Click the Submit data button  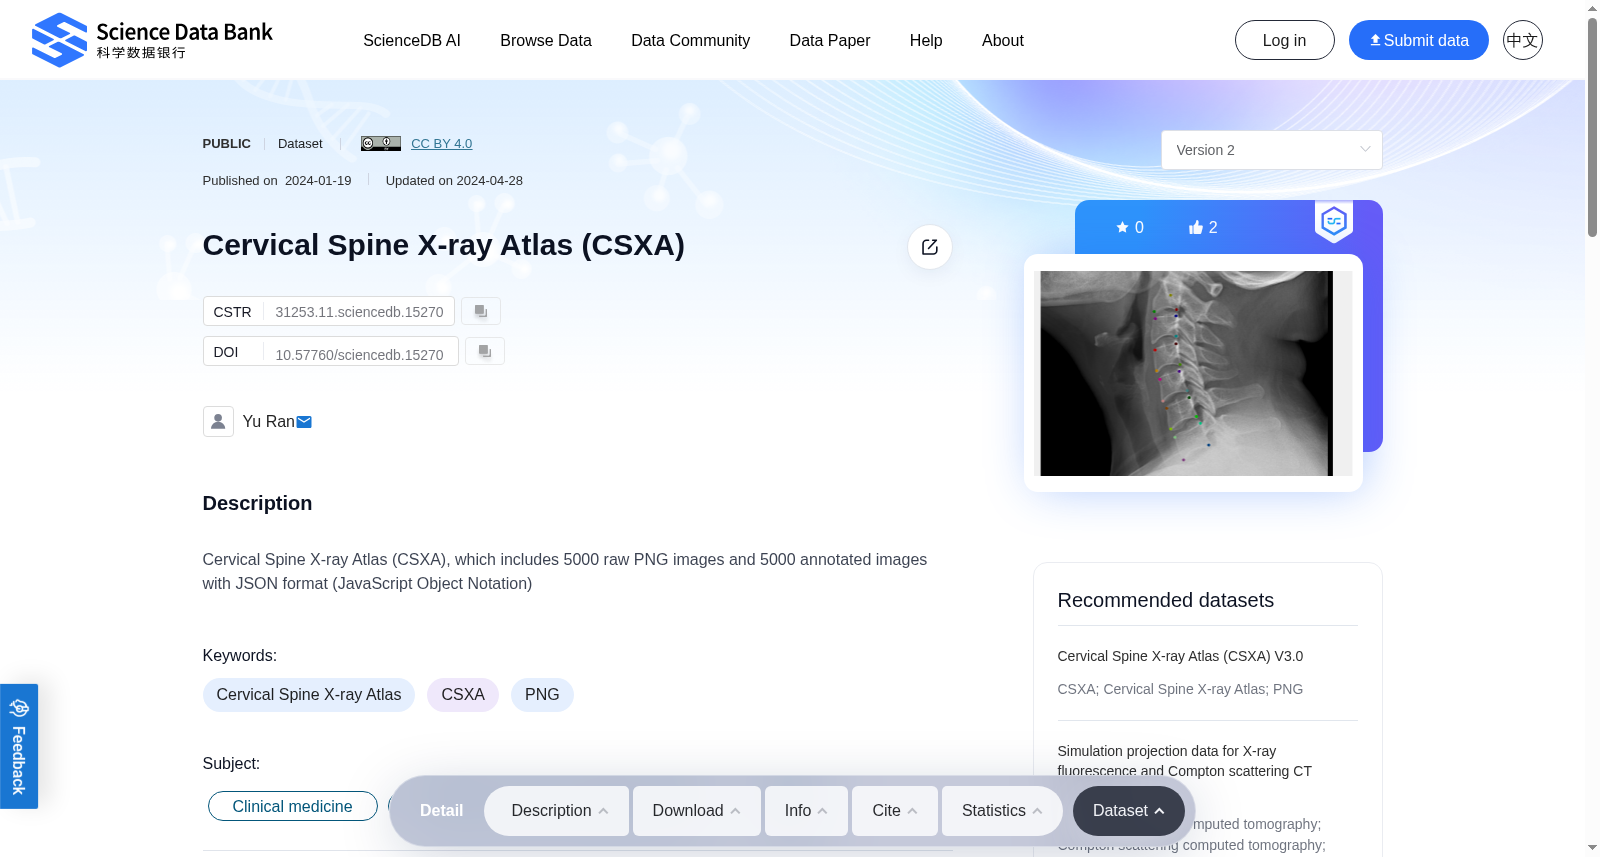1419,40
